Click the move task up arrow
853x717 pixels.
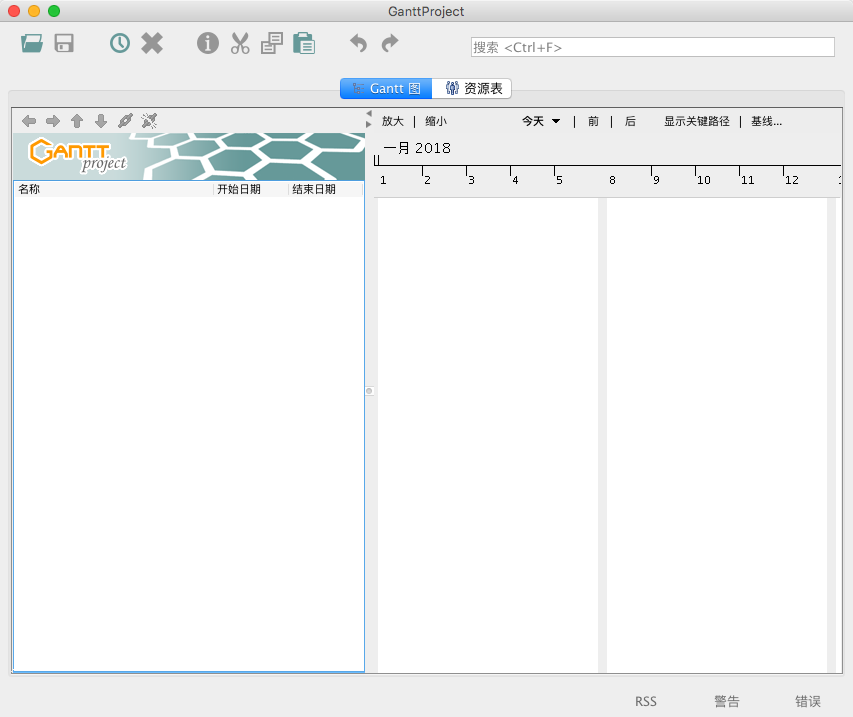[77, 121]
